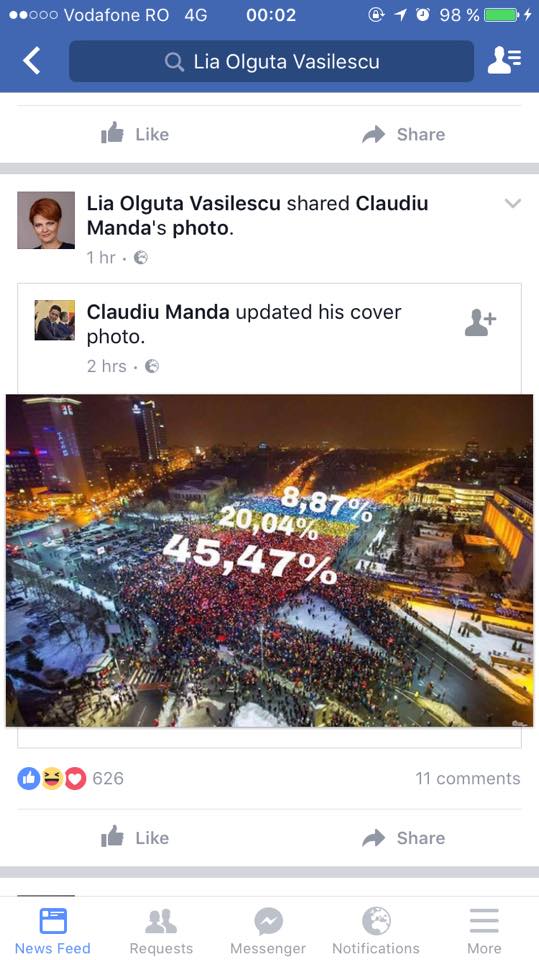Screen dimensions: 539x960
Task: Open the crowd cover photo
Action: pos(270,560)
